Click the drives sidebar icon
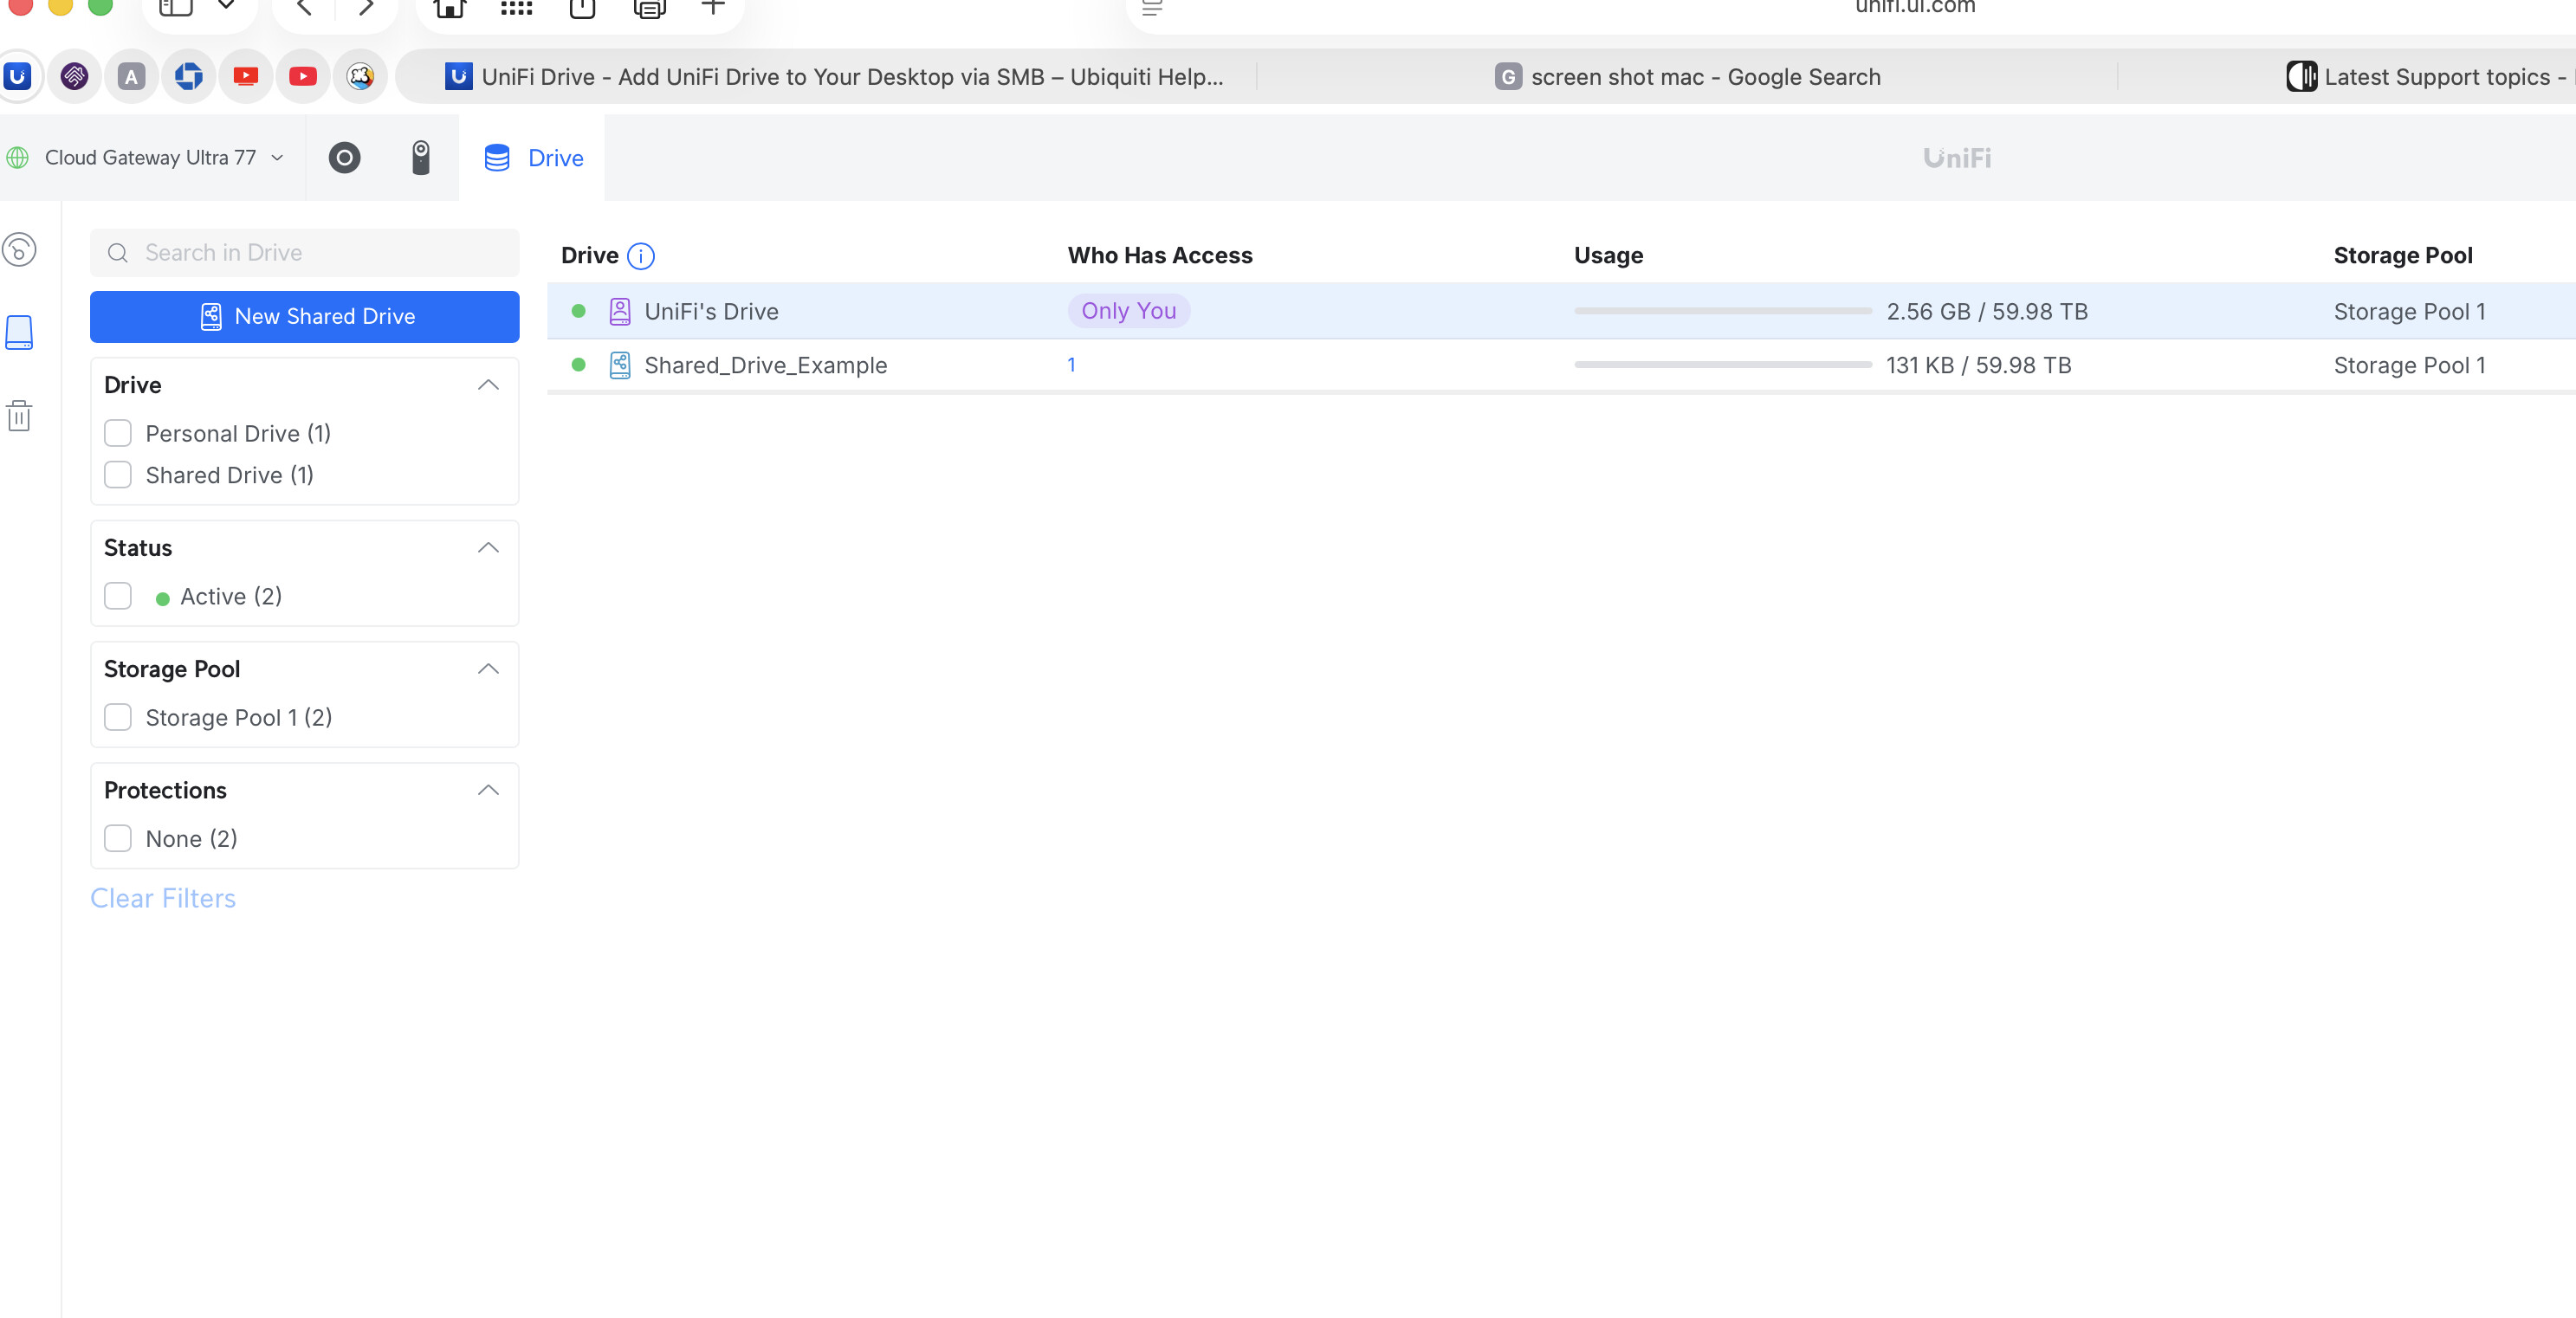This screenshot has width=2576, height=1318. tap(19, 332)
